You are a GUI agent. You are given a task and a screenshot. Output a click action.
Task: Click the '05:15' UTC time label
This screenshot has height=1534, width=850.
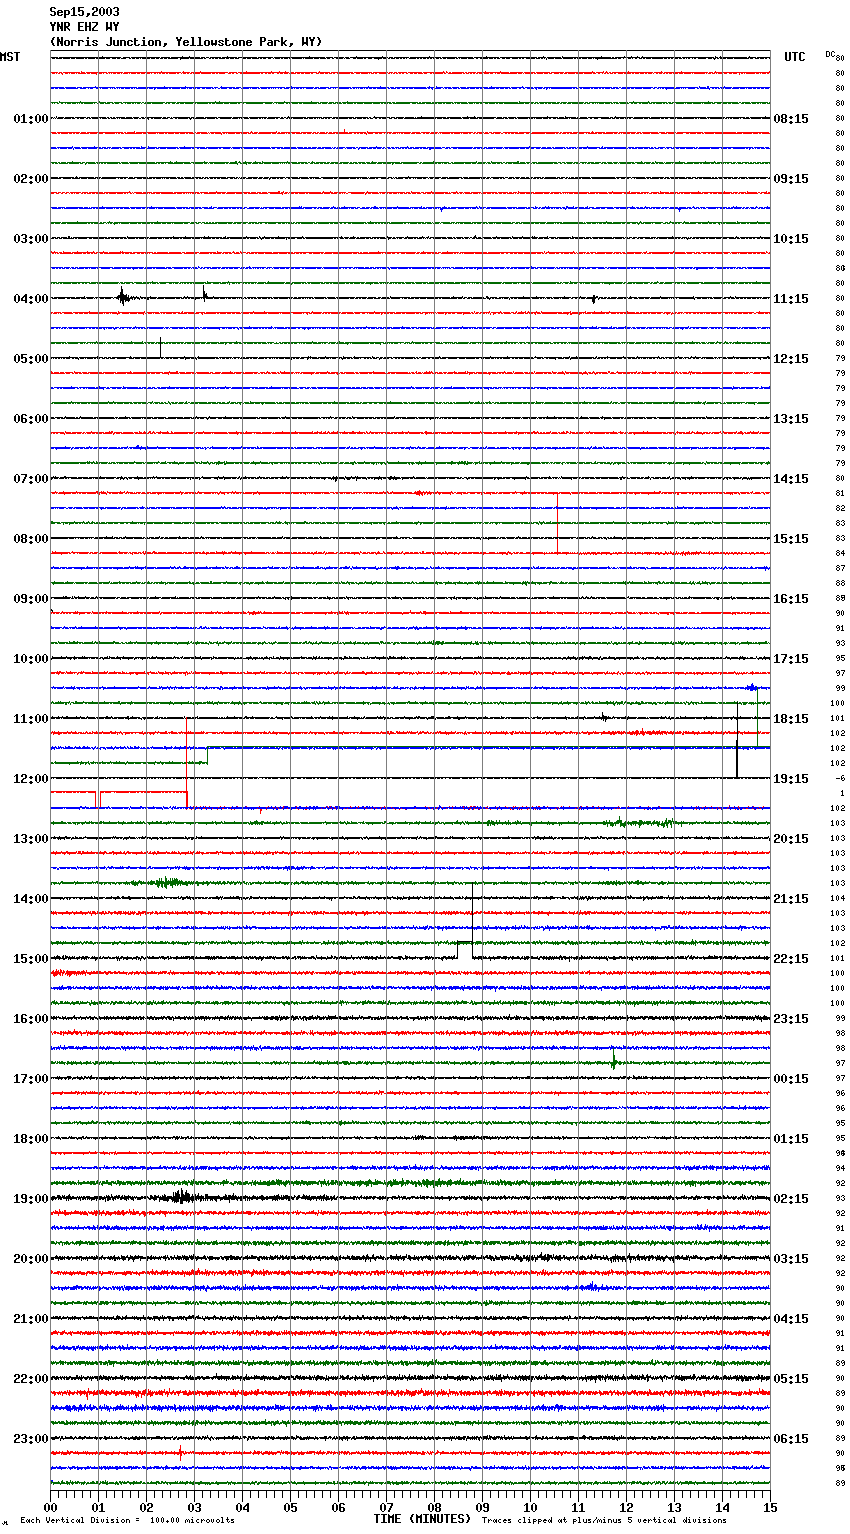pyautogui.click(x=791, y=1379)
